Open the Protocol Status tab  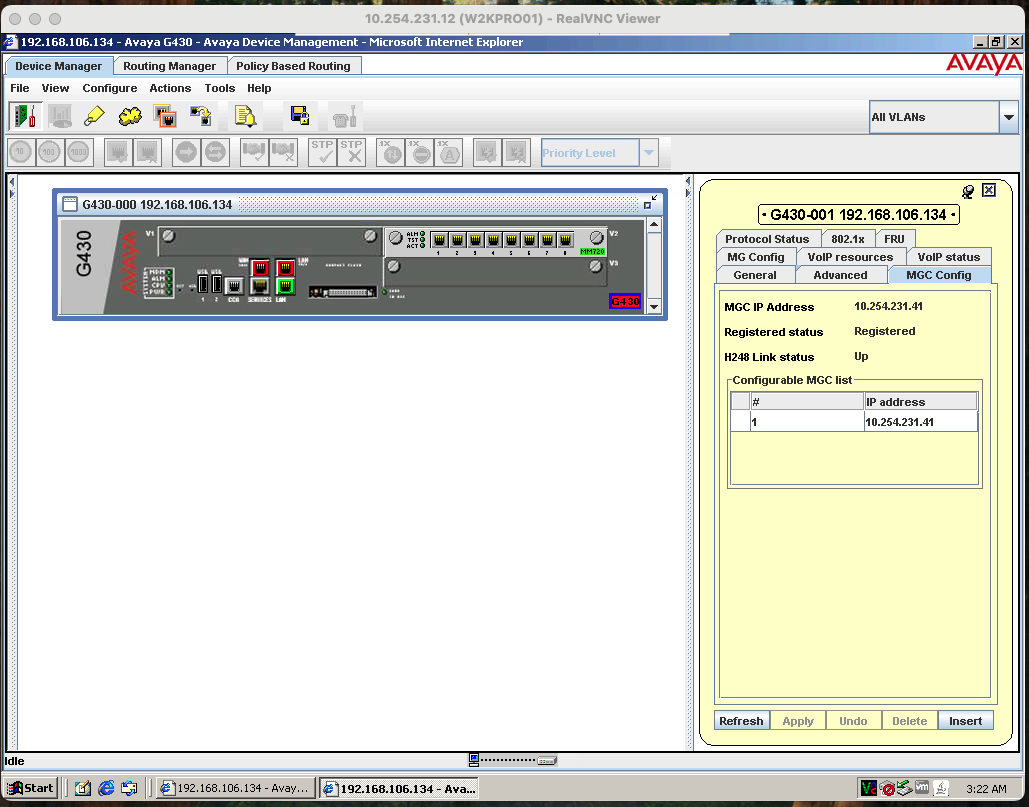(x=767, y=239)
